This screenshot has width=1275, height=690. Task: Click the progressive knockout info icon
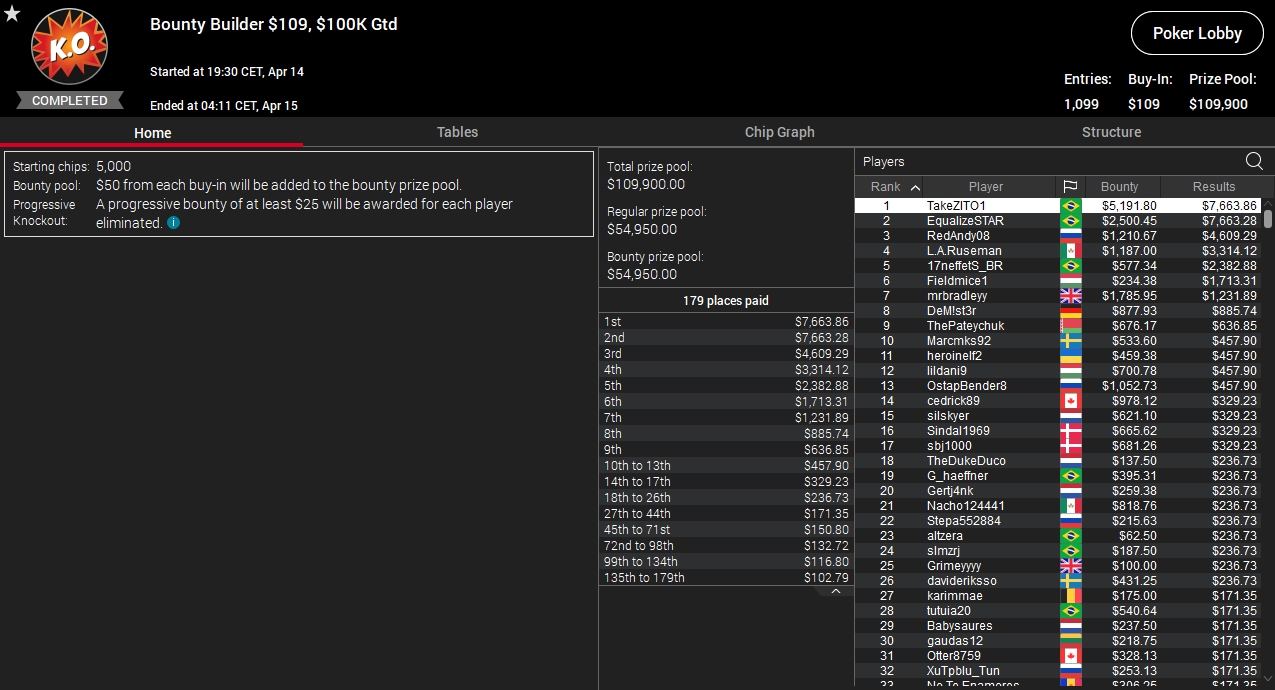pos(174,223)
